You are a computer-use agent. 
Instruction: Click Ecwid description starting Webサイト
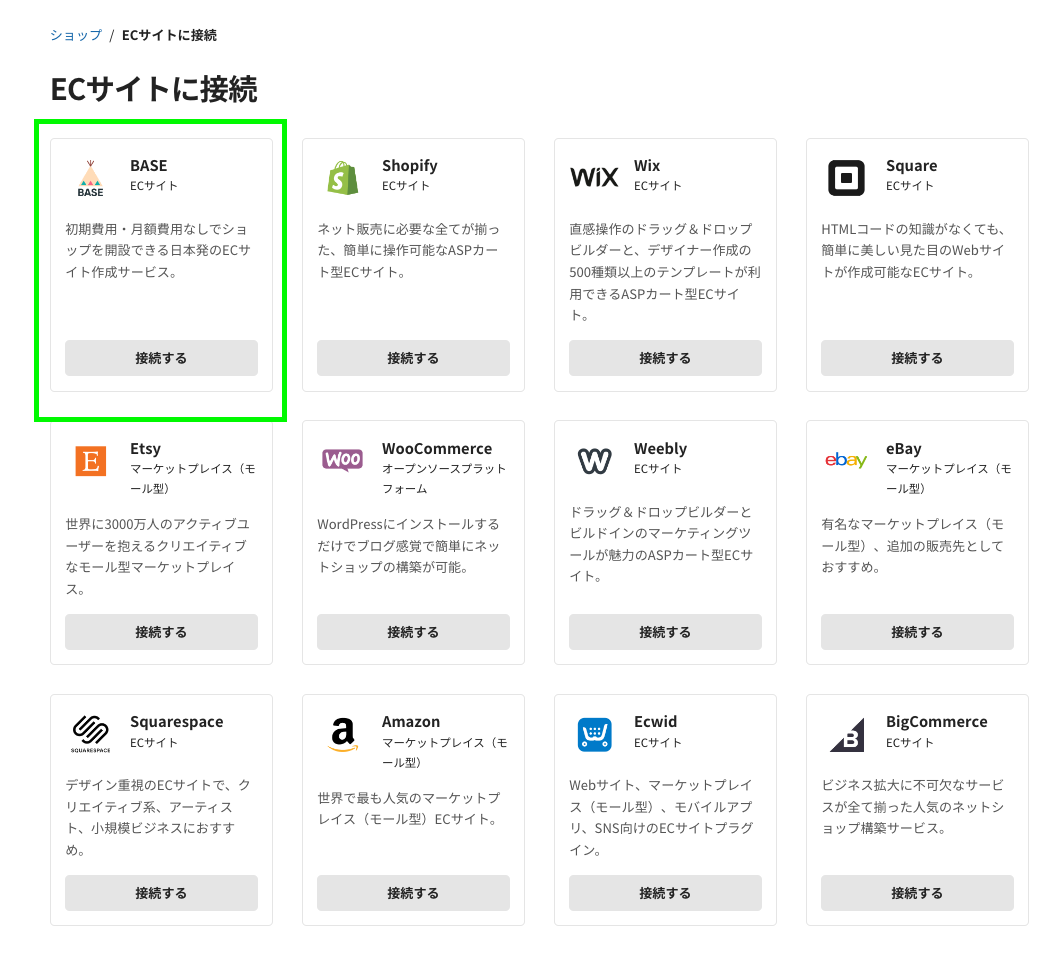(x=661, y=817)
